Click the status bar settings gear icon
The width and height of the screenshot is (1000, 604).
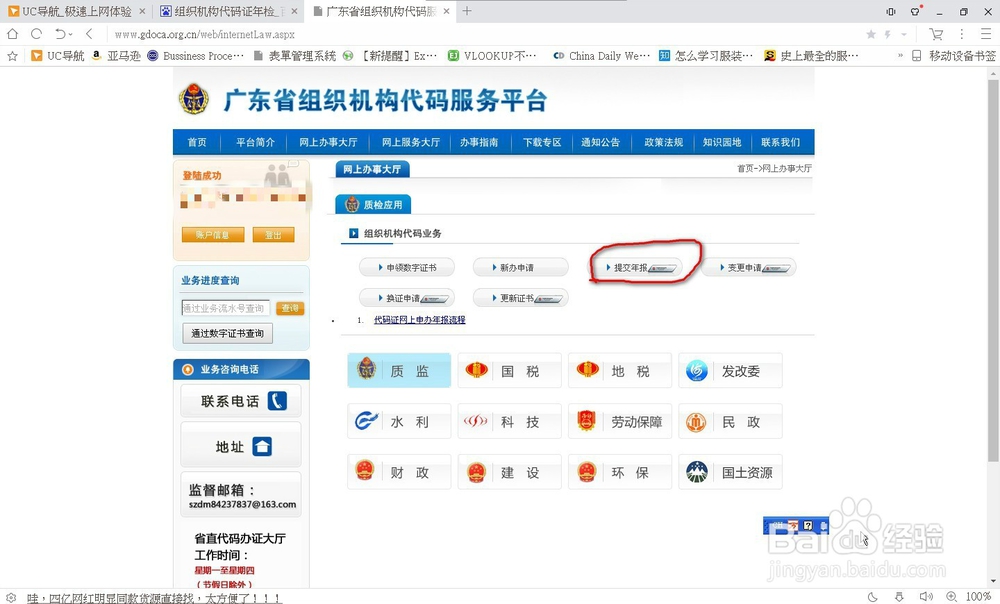point(11,597)
